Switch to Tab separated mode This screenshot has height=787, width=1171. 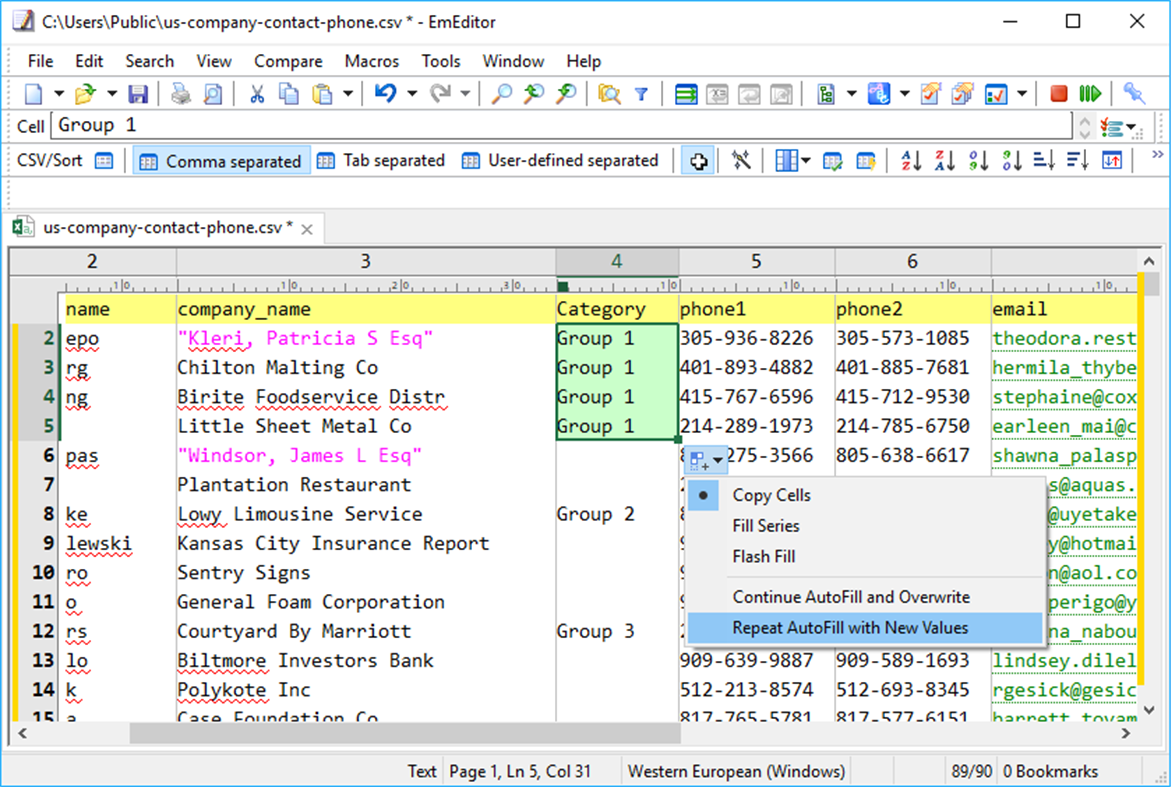coord(390,160)
